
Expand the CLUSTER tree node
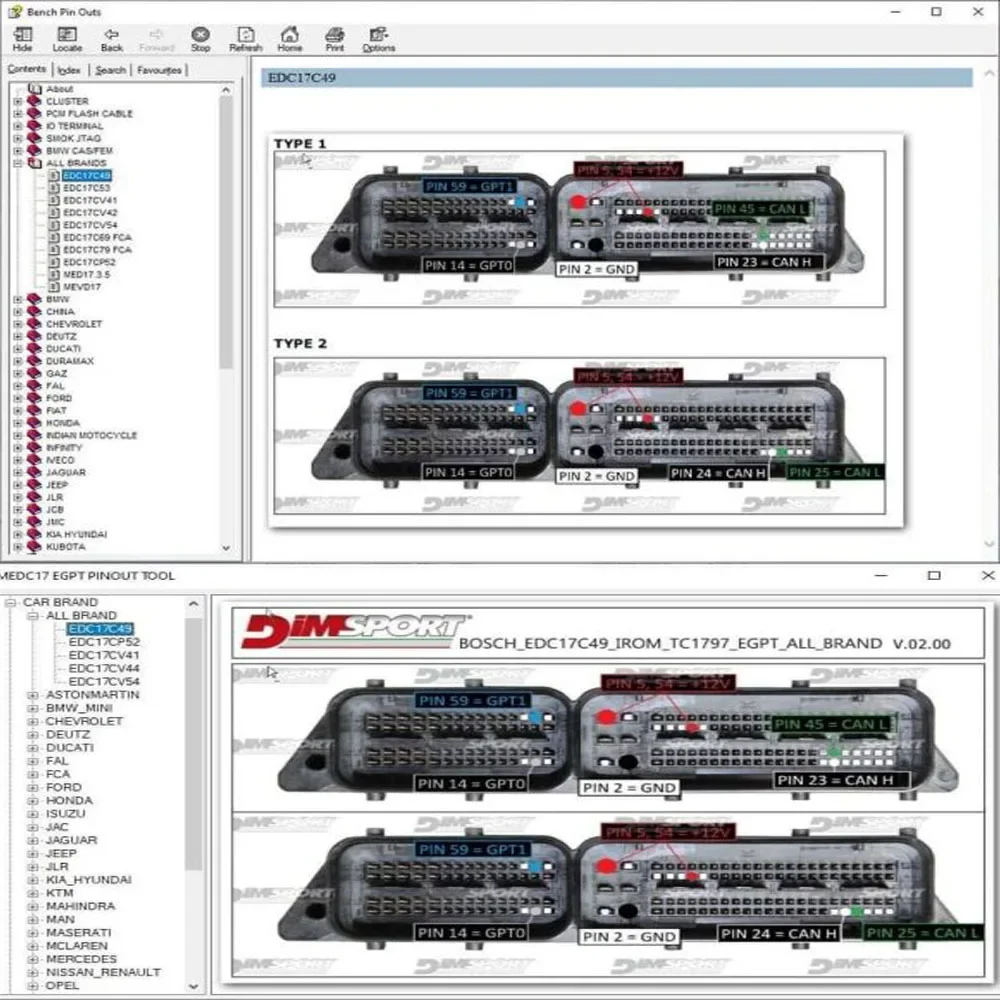click(18, 101)
